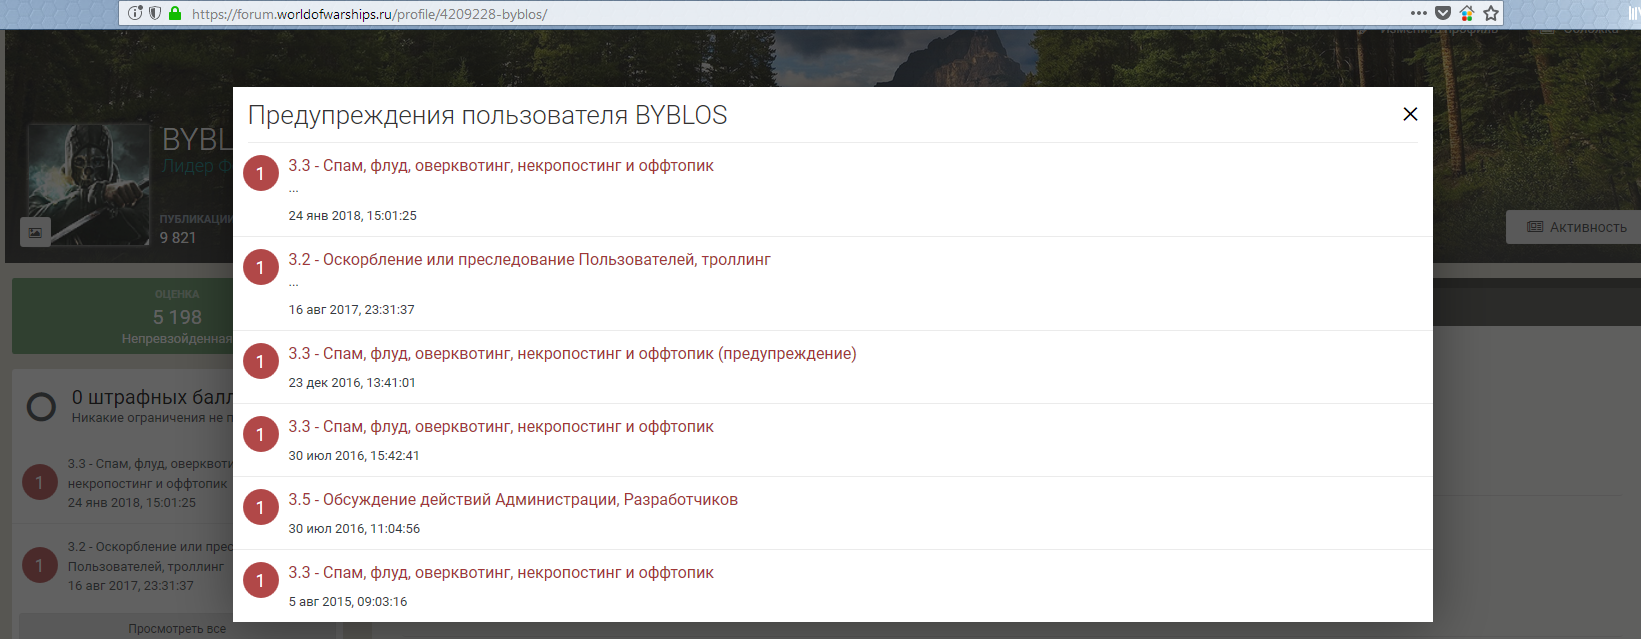Save page to Pocket
Image resolution: width=1641 pixels, height=639 pixels.
click(x=1443, y=13)
